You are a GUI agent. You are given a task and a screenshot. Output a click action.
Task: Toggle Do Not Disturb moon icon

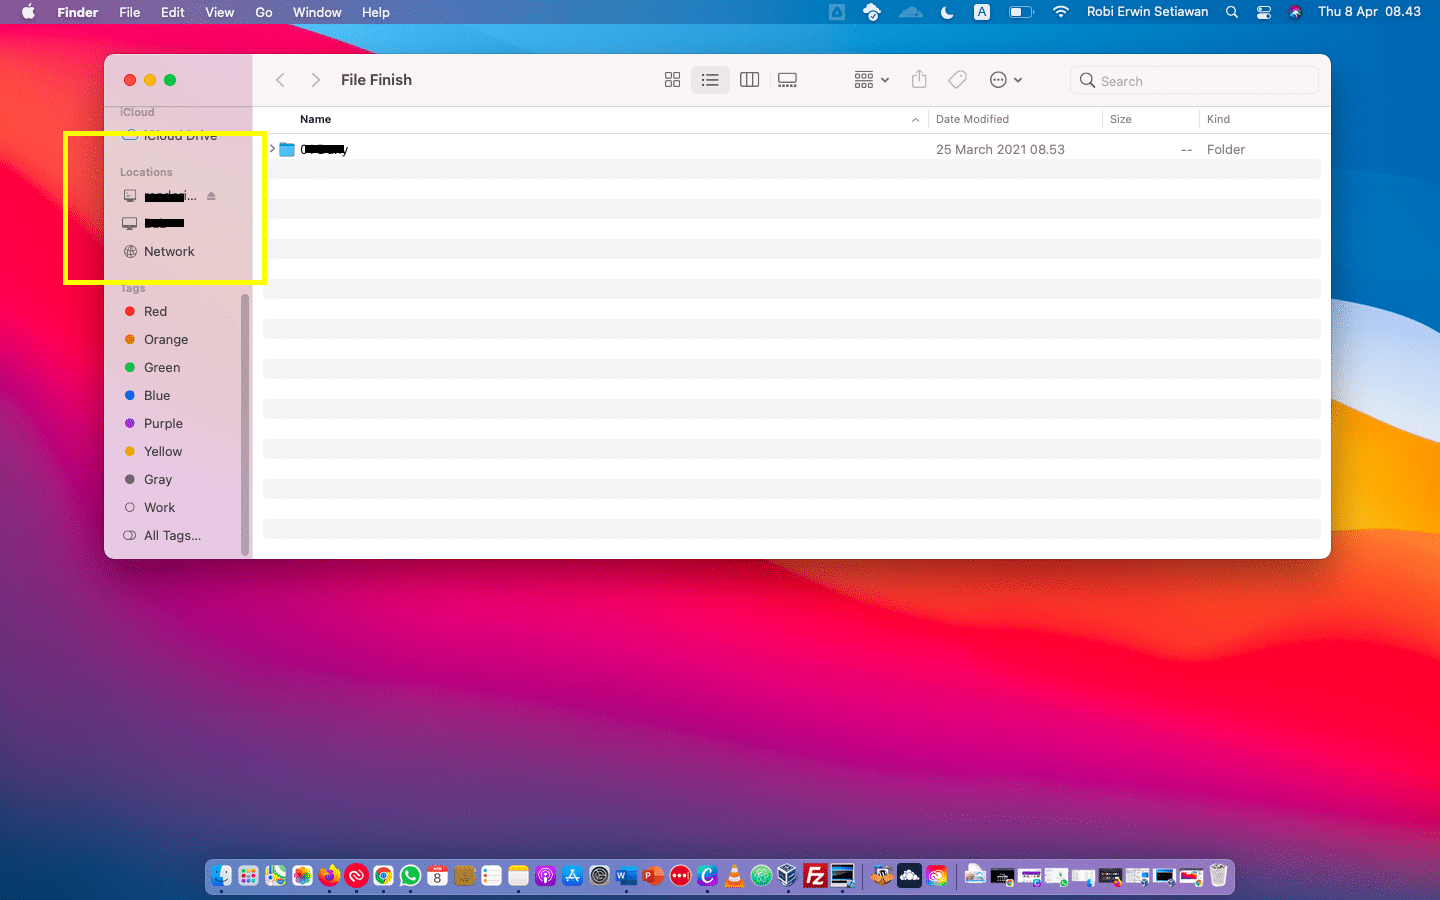[x=947, y=12]
